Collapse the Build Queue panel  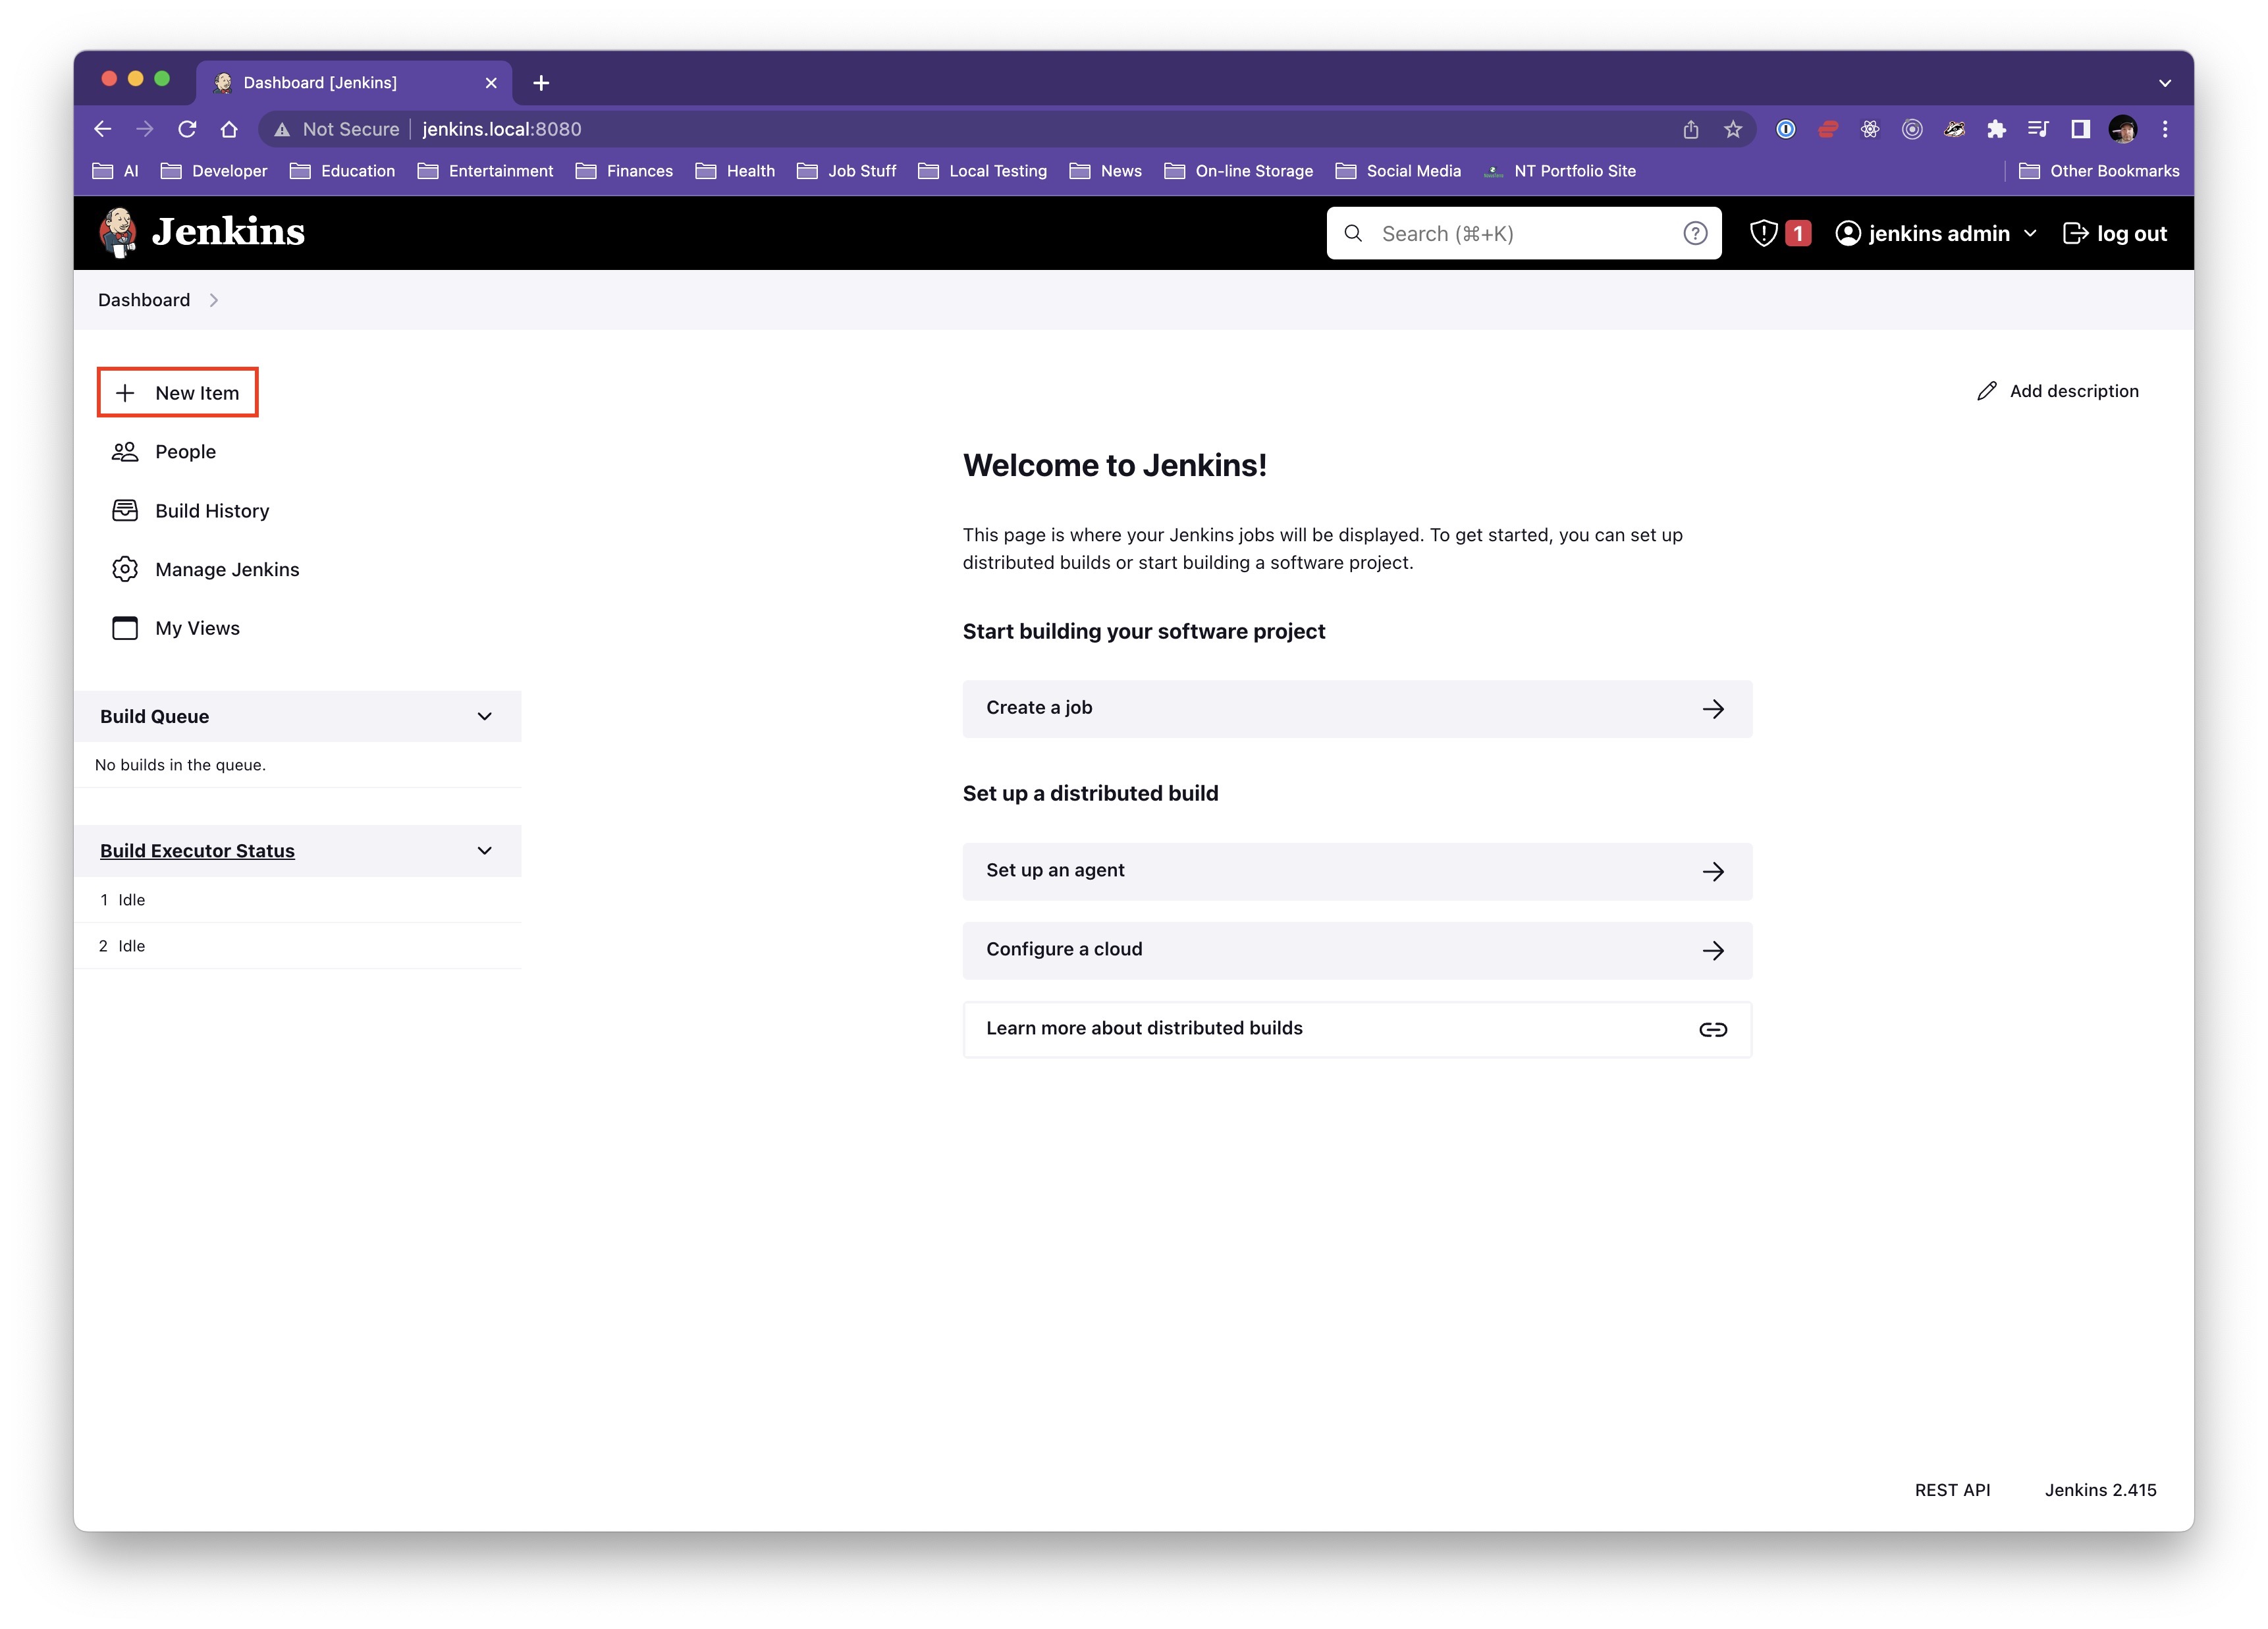click(484, 716)
